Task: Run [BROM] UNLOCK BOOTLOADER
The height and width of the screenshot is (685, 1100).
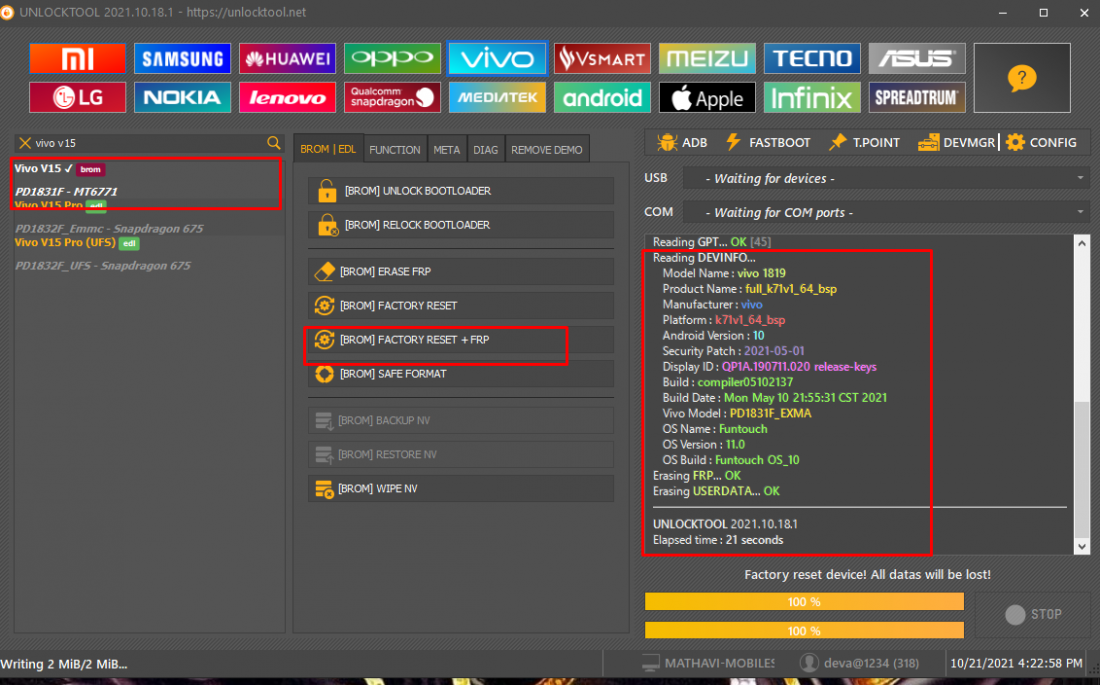Action: click(x=461, y=191)
